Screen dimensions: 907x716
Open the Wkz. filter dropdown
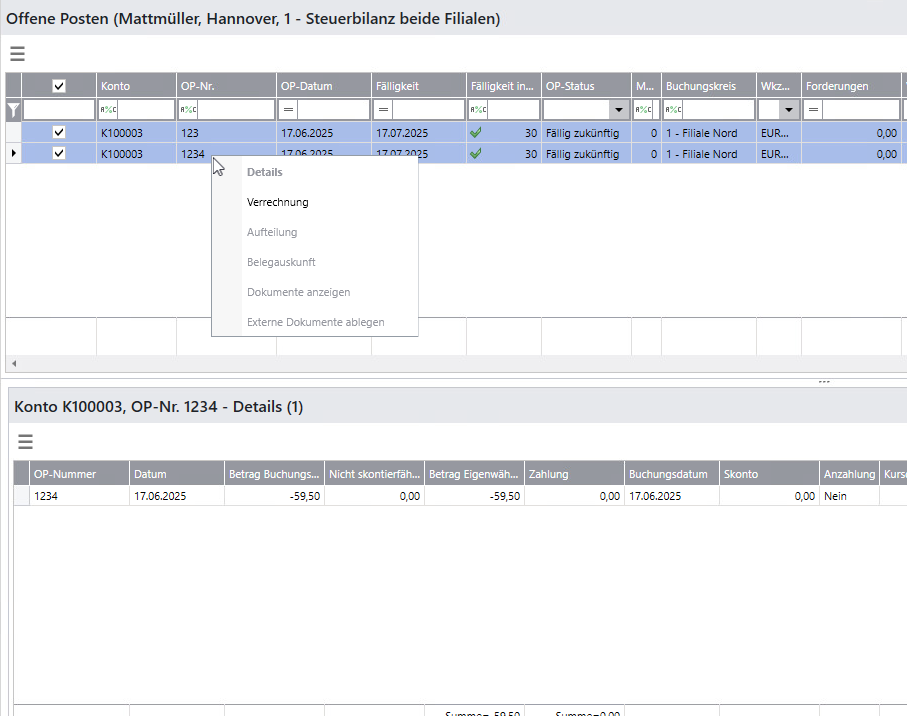coord(789,110)
